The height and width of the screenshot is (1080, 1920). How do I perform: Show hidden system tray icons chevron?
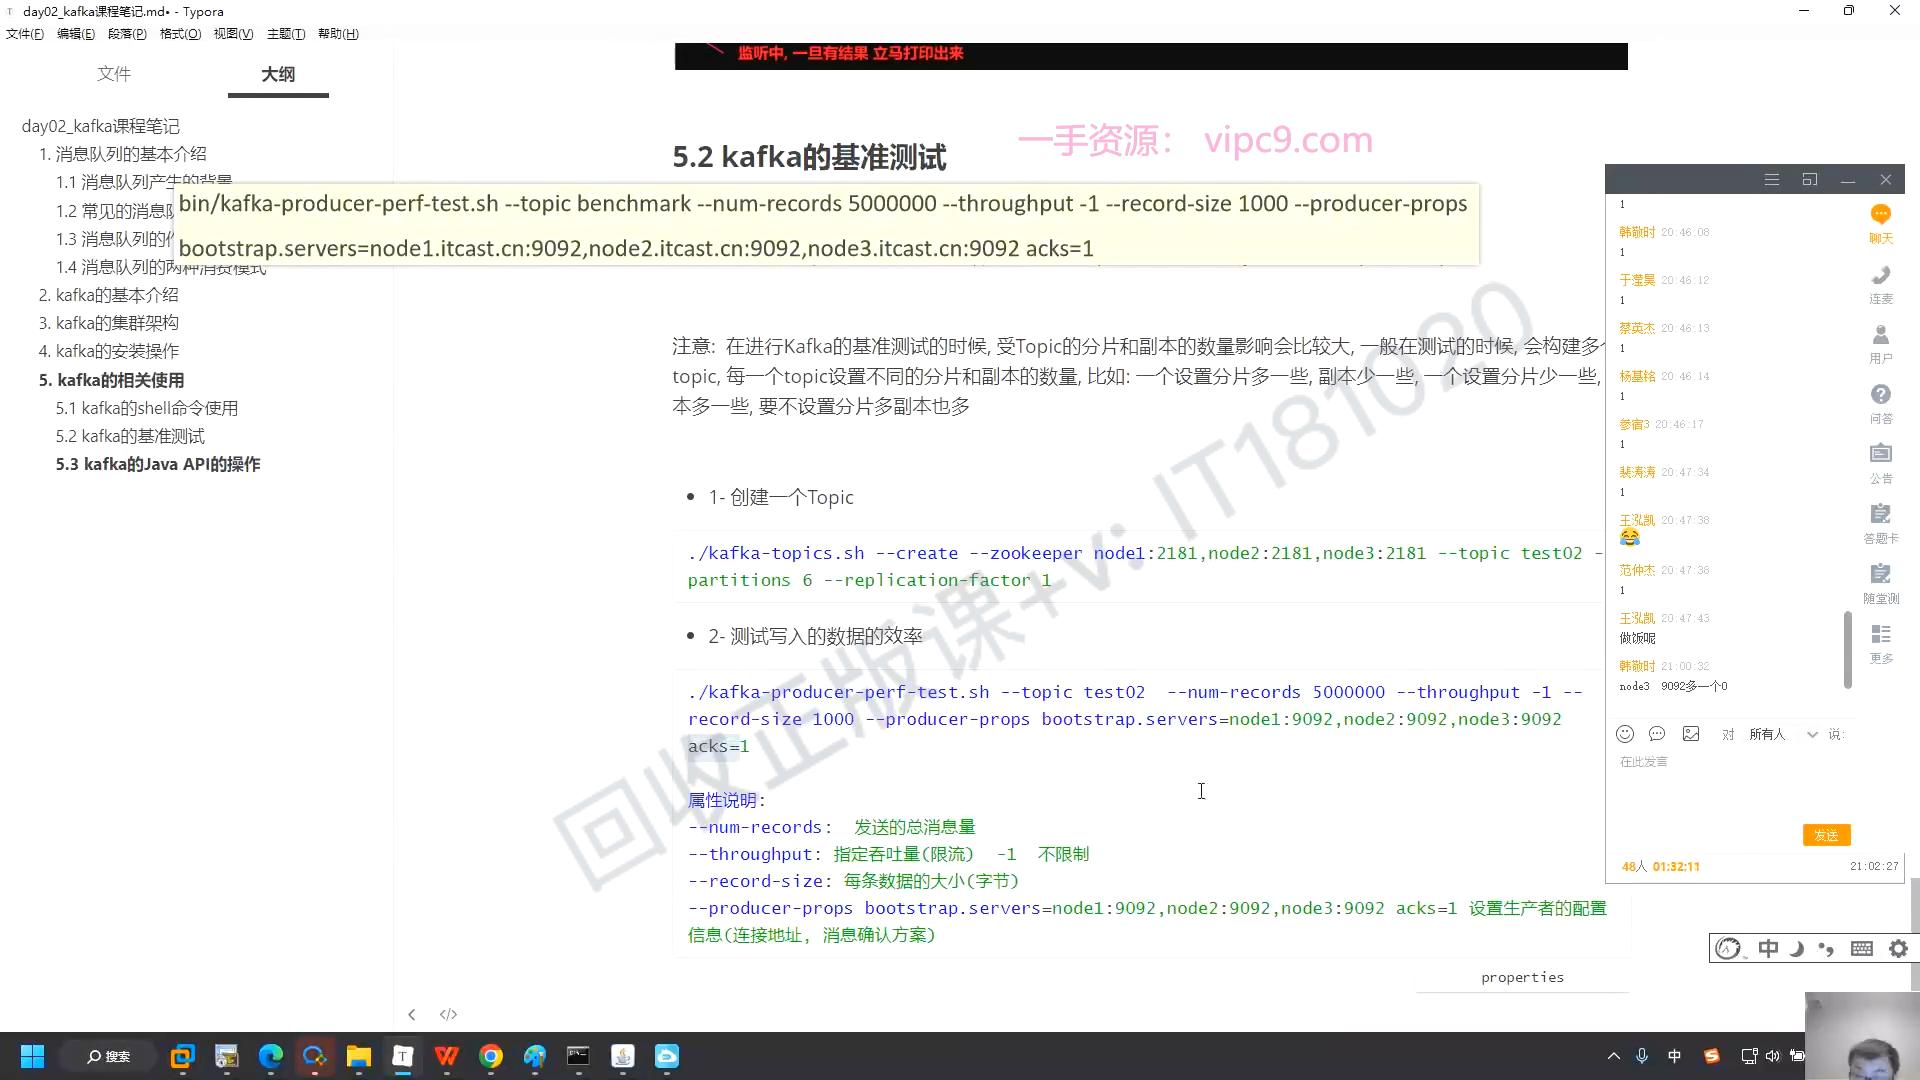[x=1613, y=1056]
